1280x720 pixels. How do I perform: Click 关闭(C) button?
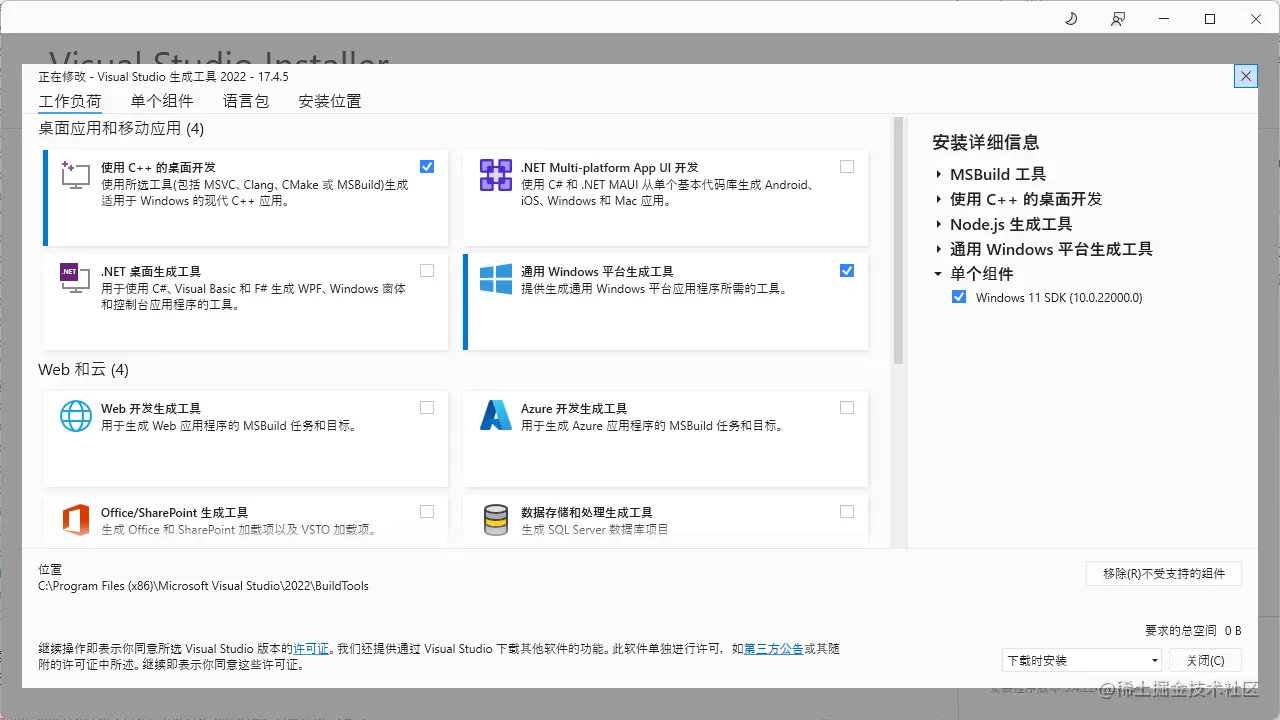coord(1205,660)
